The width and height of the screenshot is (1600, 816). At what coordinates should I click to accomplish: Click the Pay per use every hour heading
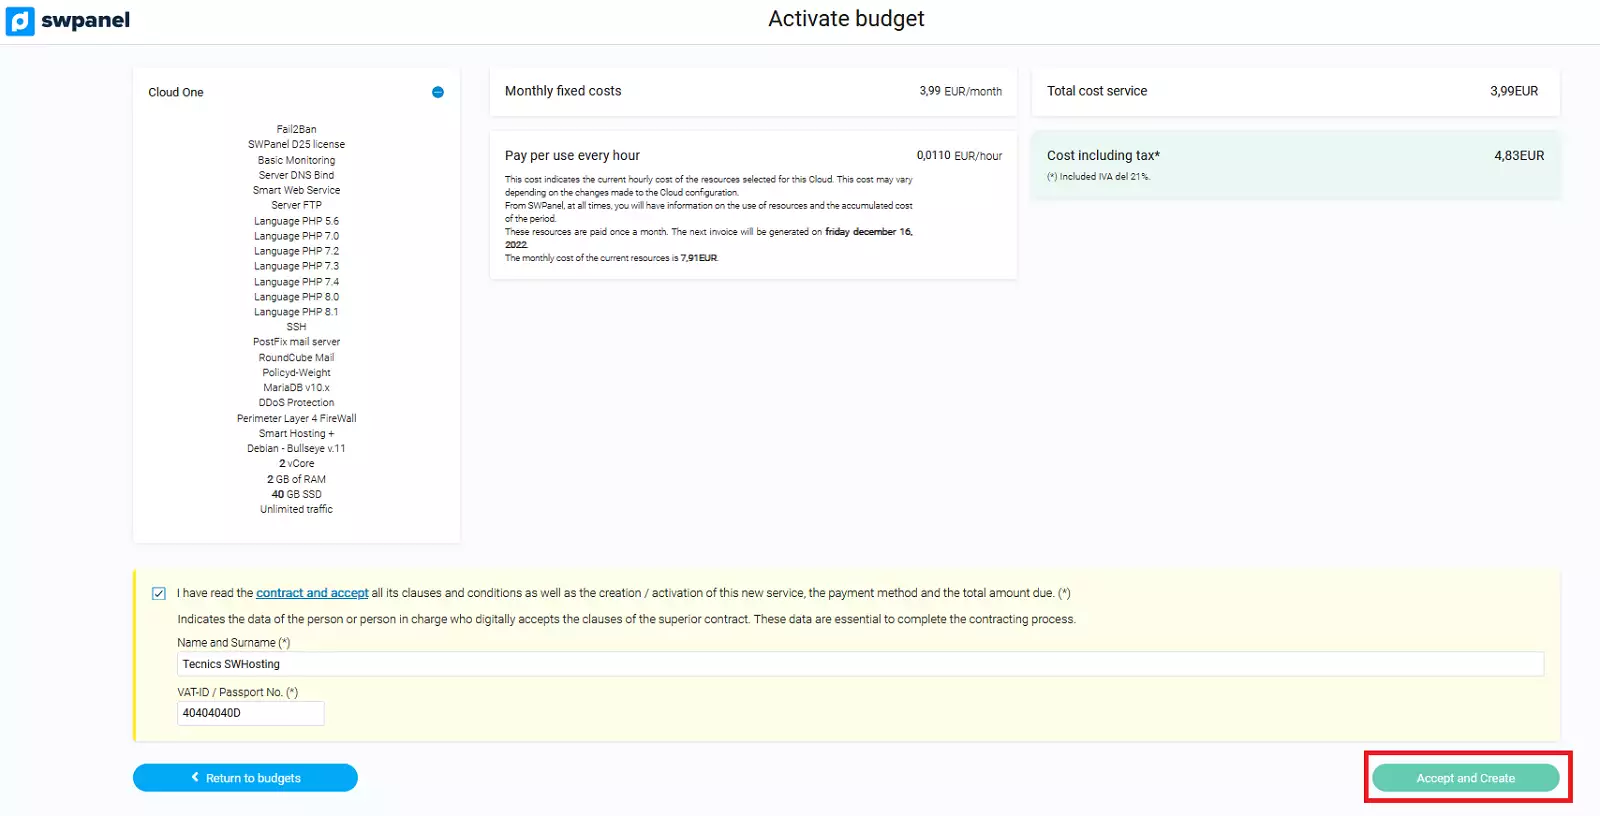click(x=572, y=156)
